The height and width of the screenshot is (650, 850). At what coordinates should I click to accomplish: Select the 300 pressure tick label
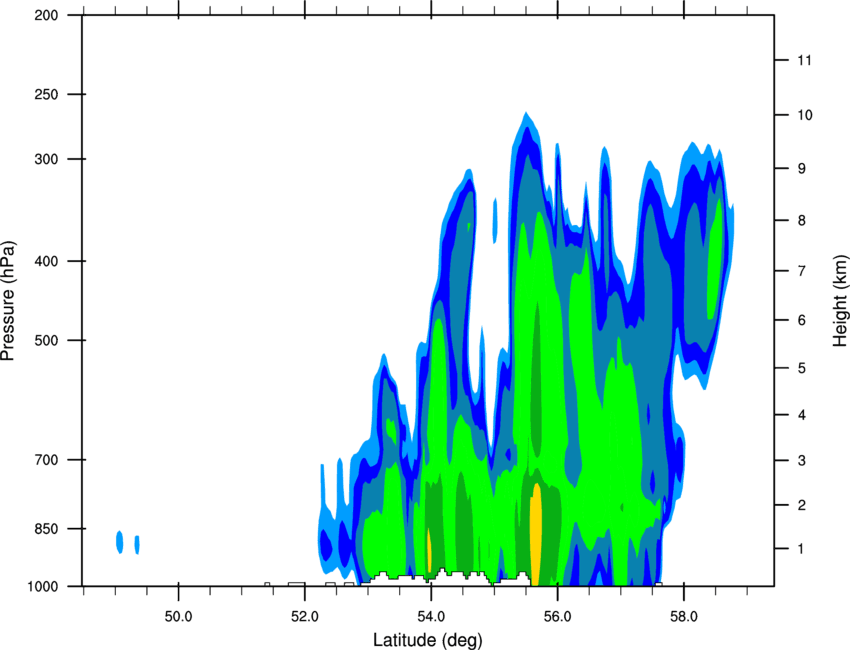click(46, 159)
